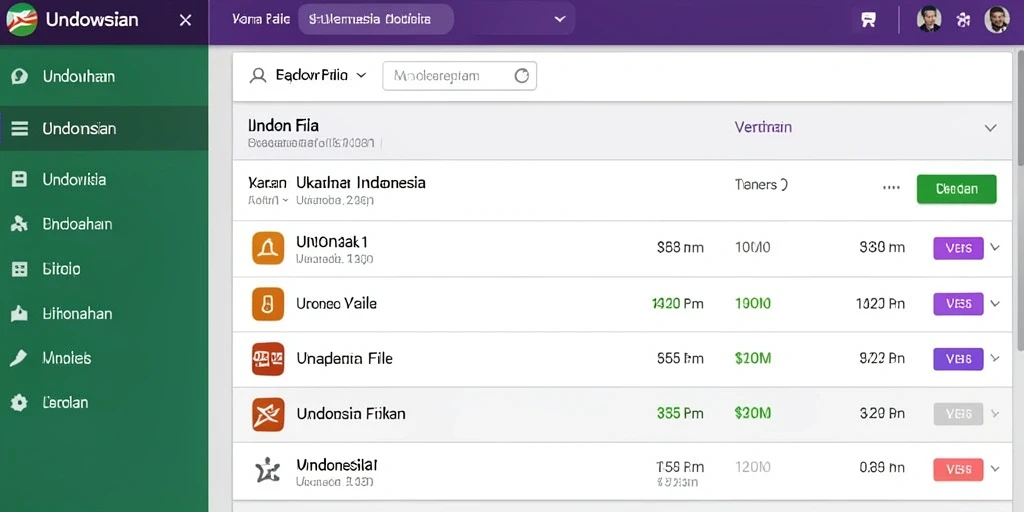Click the red VEBS button for Vindonesilal
Image resolution: width=1024 pixels, height=512 pixels.
pyautogui.click(x=959, y=469)
